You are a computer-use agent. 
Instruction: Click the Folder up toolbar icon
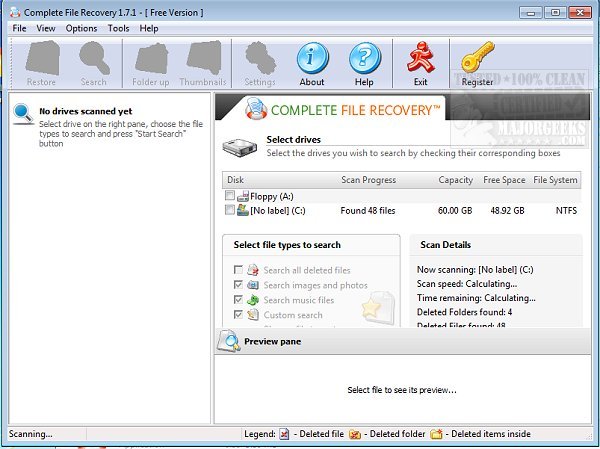(152, 59)
